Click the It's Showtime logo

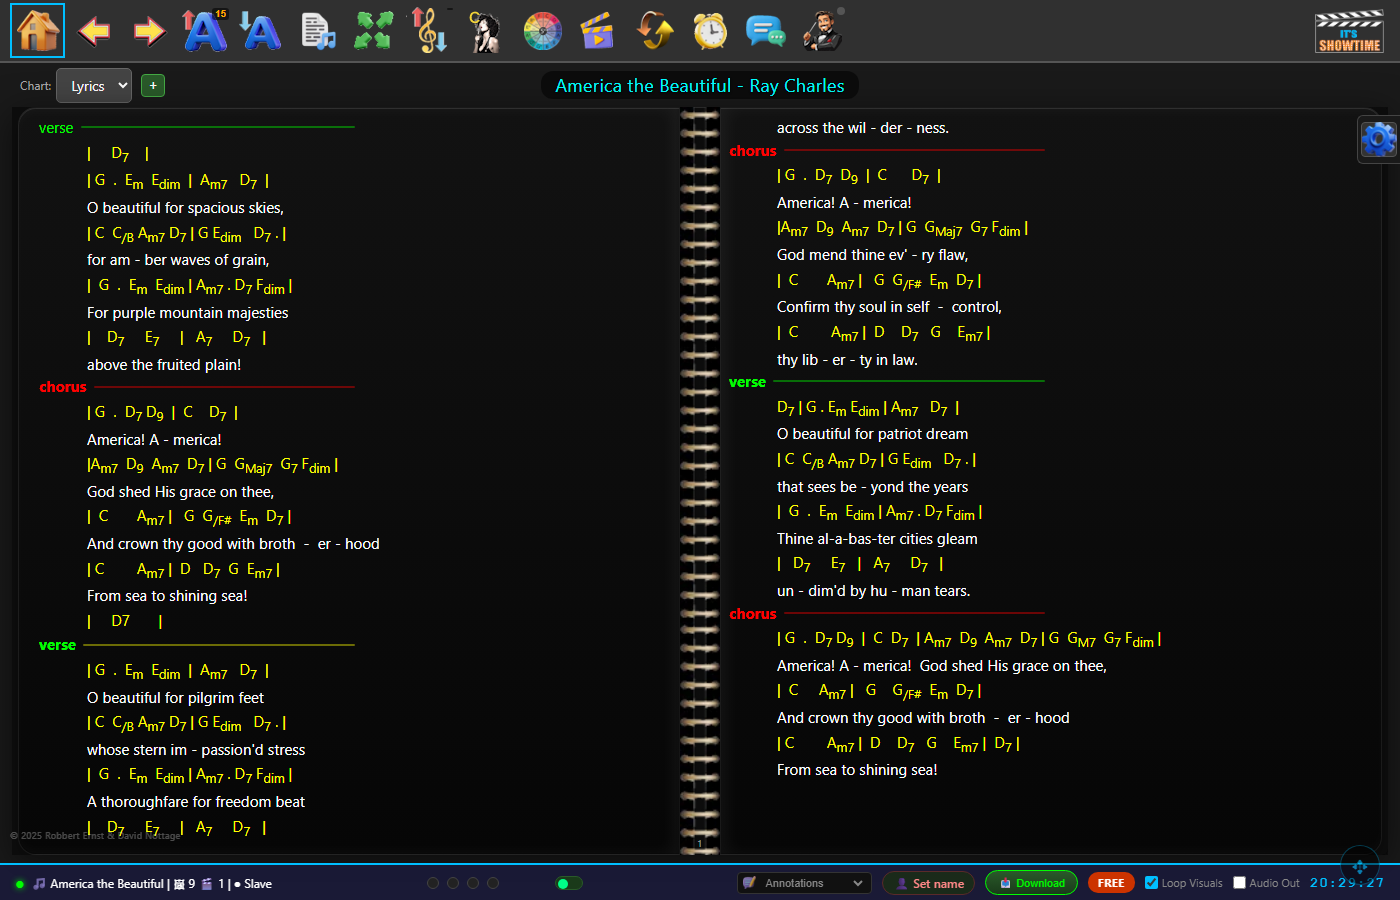(1349, 32)
